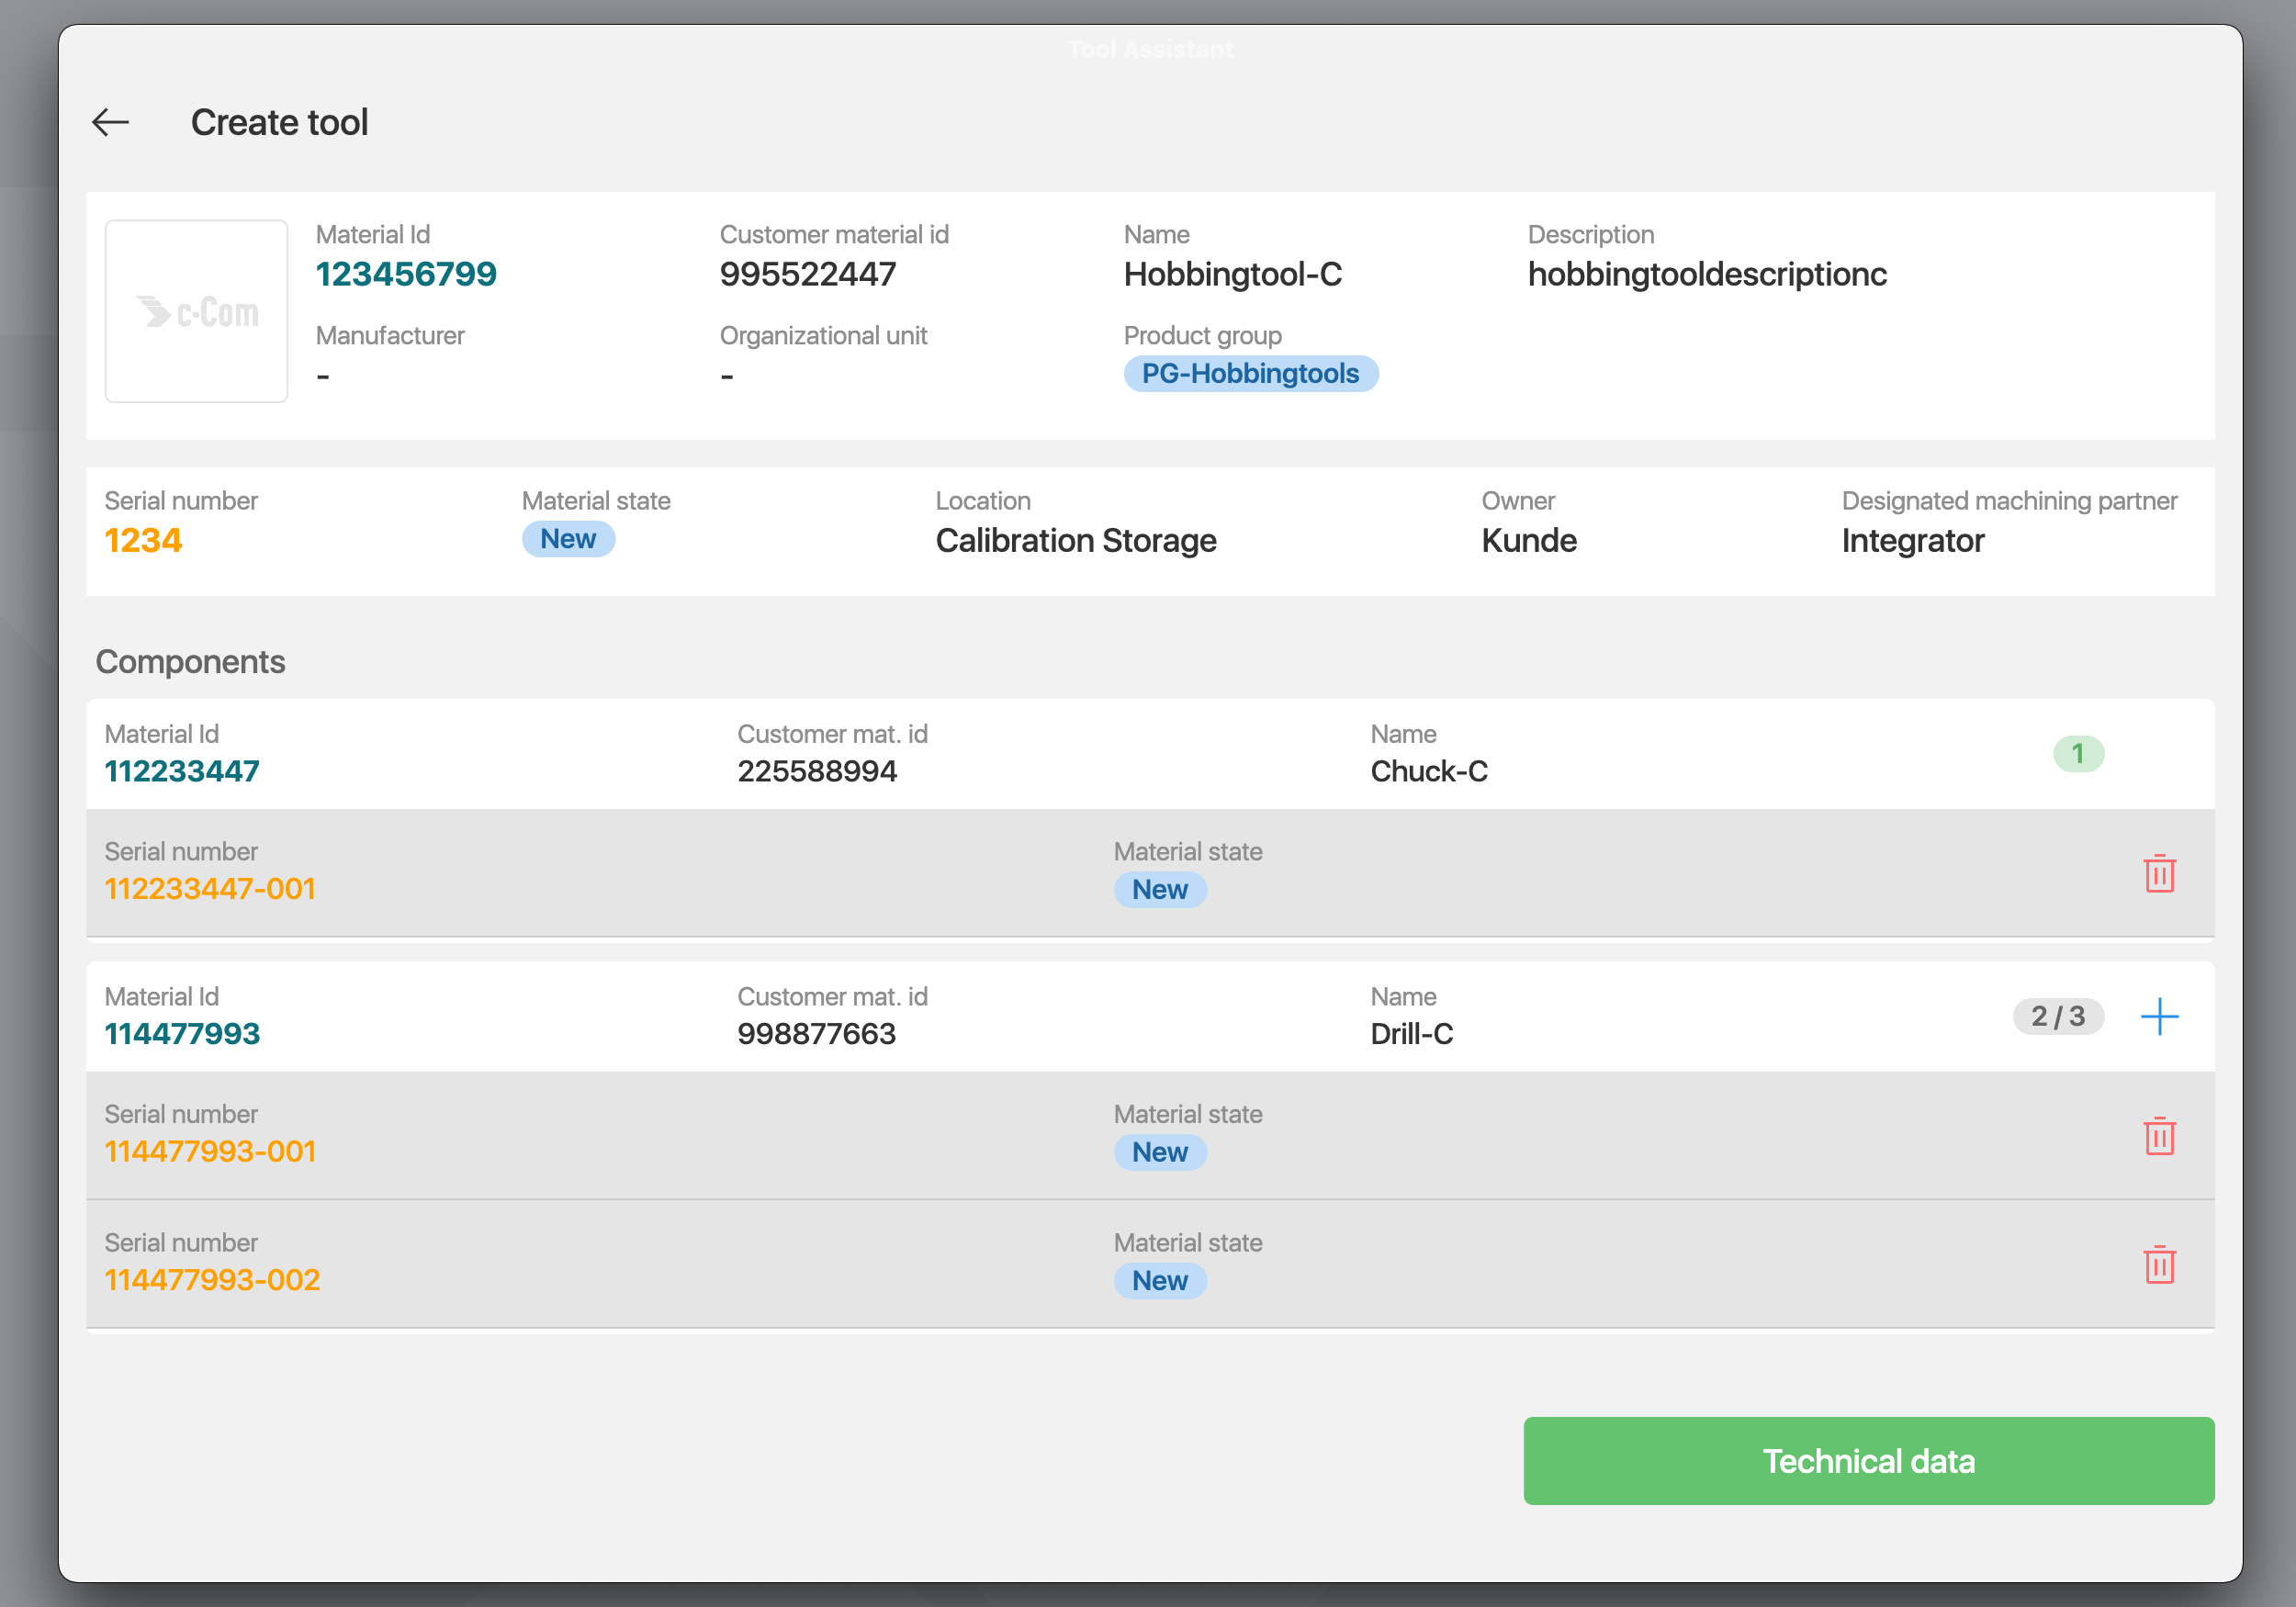Click the New state badge on Chuck-C component
Image resolution: width=2296 pixels, height=1607 pixels.
coord(1160,890)
